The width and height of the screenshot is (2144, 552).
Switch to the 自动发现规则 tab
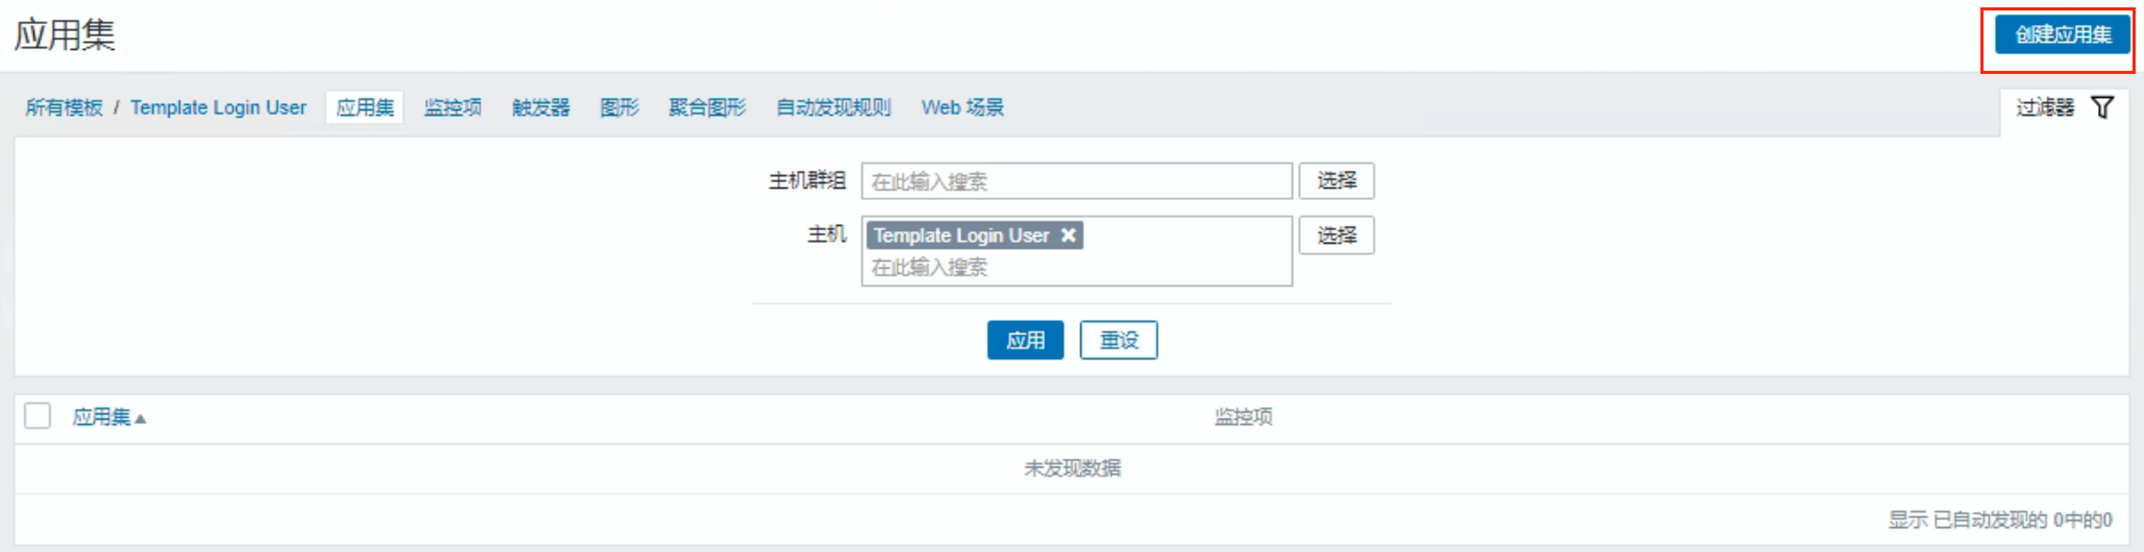pyautogui.click(x=834, y=108)
